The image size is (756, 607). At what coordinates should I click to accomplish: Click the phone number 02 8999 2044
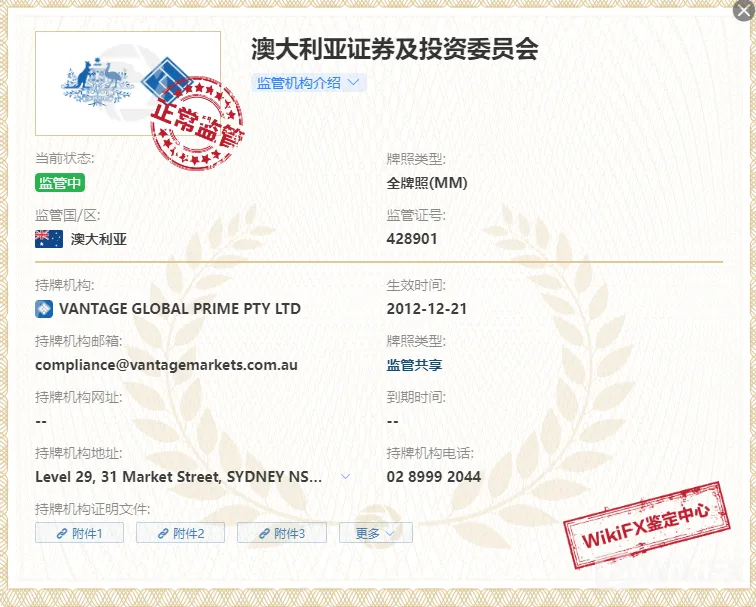click(433, 477)
